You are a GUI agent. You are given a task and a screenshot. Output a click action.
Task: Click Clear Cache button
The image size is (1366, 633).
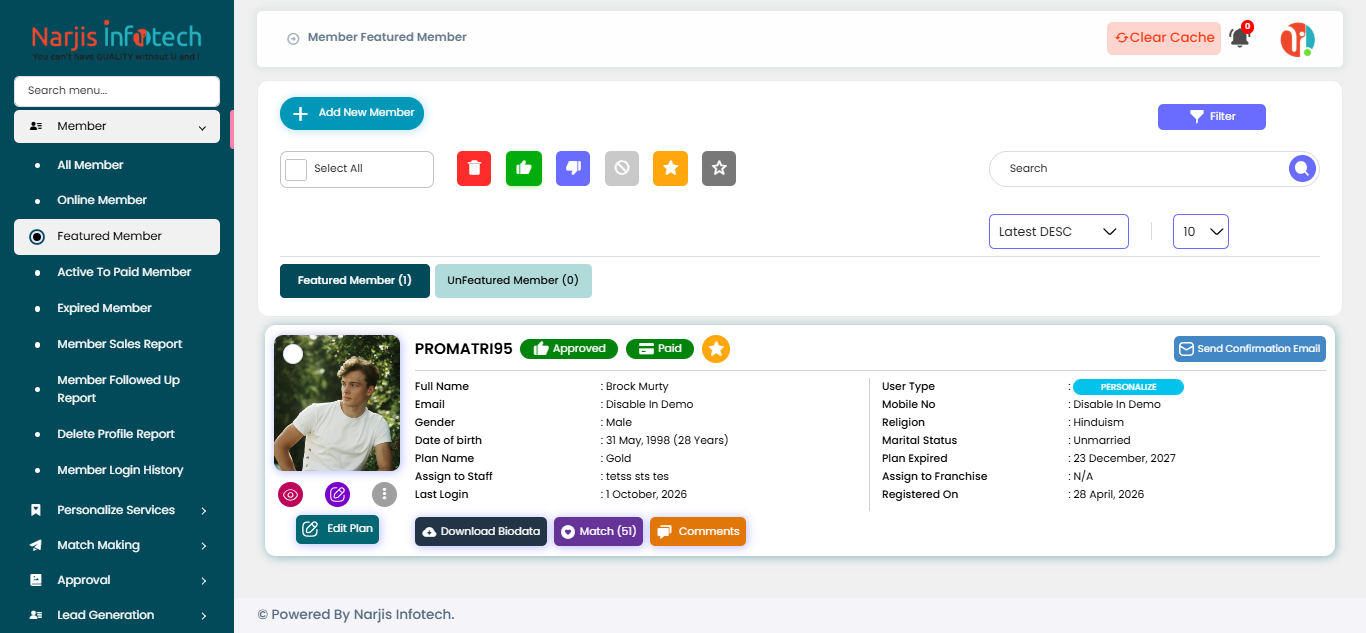tap(1164, 38)
